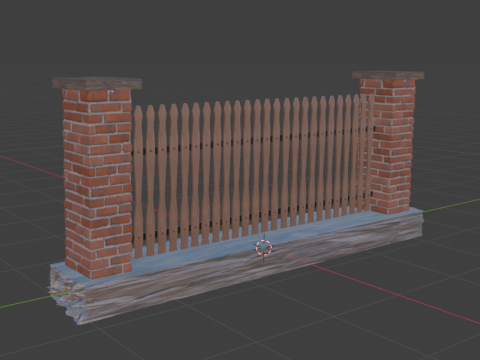480x360 pixels.
Task: Select the stone base slab under the fence
Action: click(236, 267)
